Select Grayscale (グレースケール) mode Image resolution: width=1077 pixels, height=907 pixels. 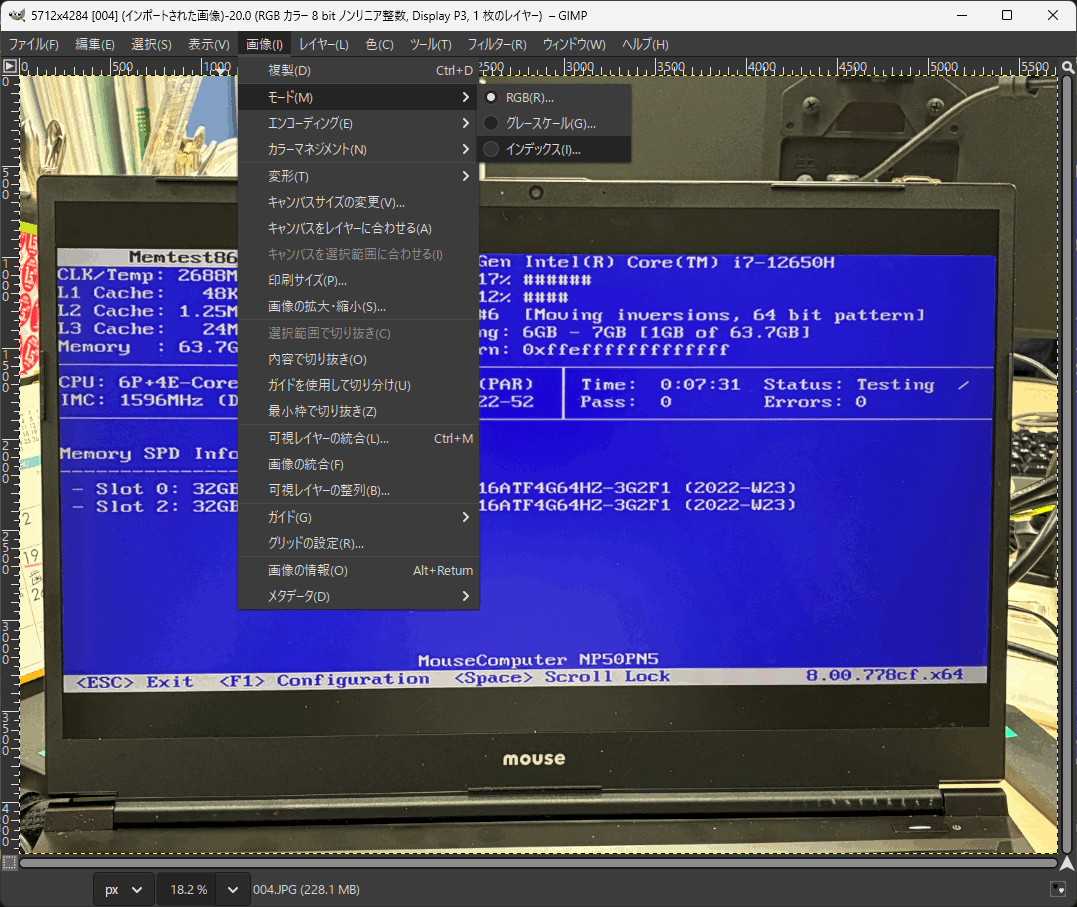click(x=550, y=124)
